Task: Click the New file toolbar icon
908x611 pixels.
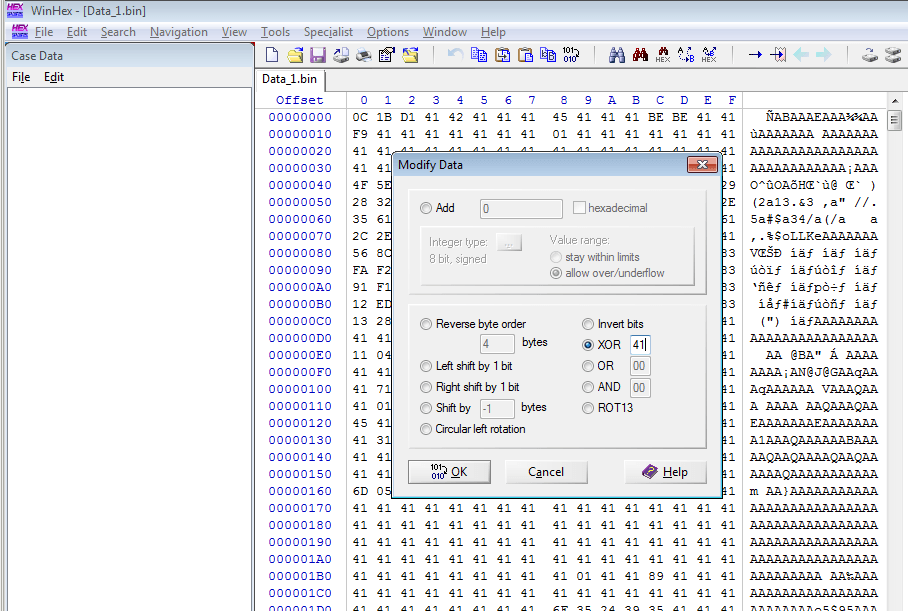Action: (x=271, y=55)
